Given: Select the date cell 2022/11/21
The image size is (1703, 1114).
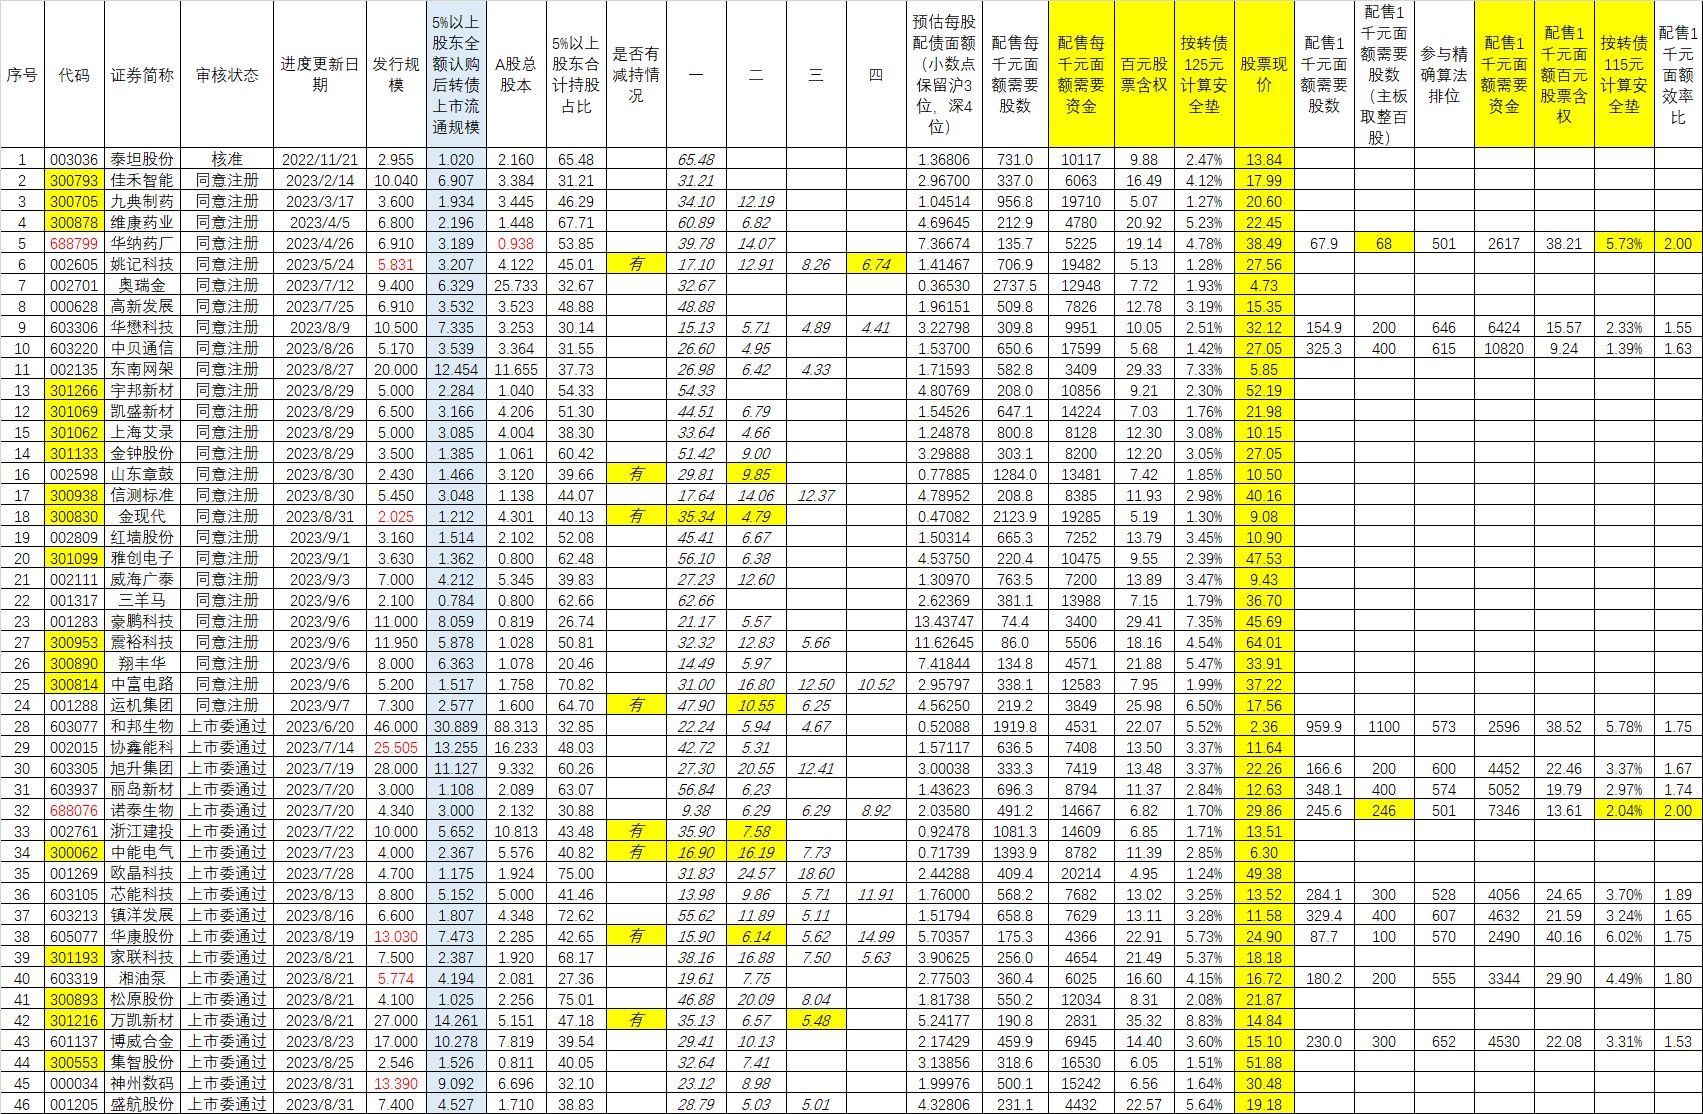Looking at the screenshot, I should click(x=320, y=159).
